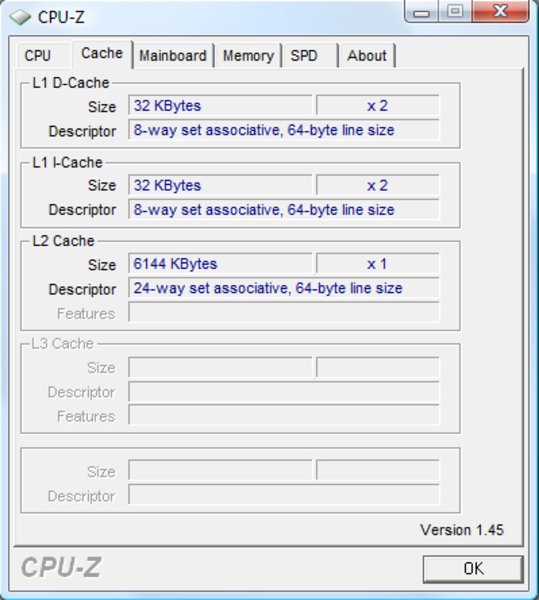Click L1 D-Cache size field 32 KBytes
This screenshot has height=600, width=539.
pos(220,106)
